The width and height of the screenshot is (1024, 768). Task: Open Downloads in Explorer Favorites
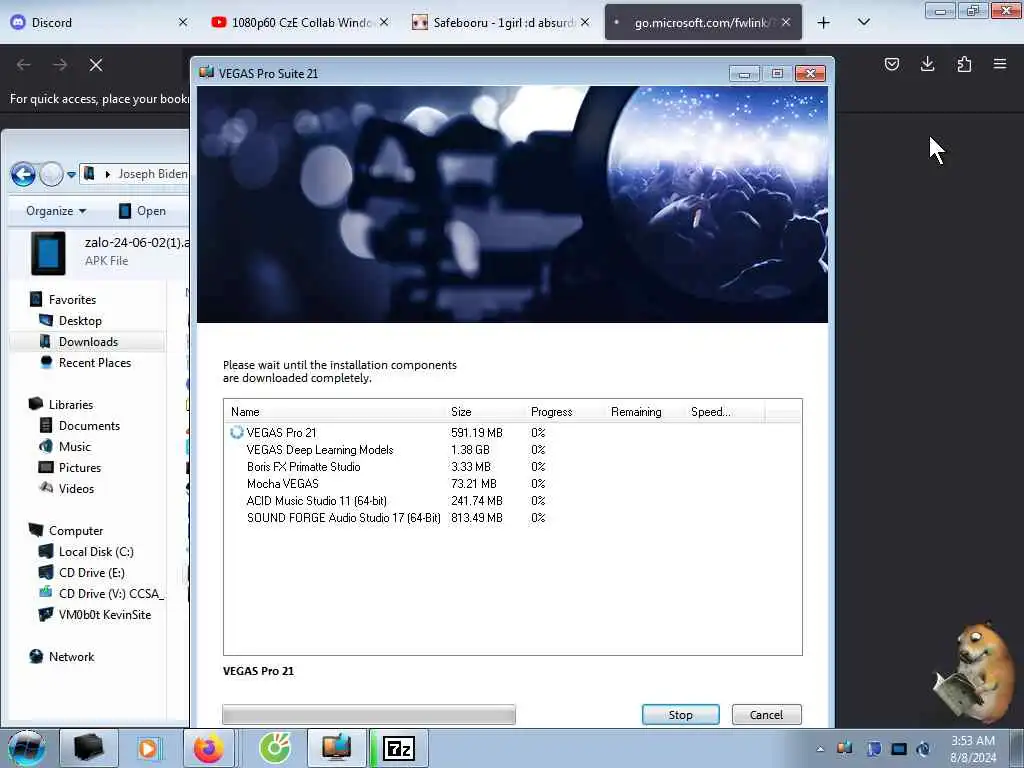click(x=78, y=342)
